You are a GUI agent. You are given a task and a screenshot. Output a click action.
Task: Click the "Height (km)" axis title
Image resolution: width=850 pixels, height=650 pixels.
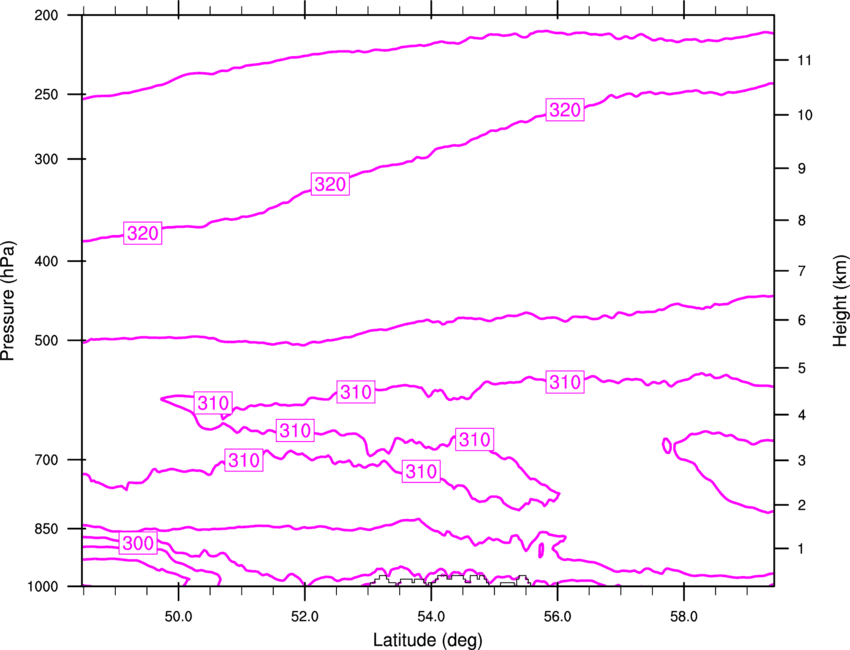(840, 300)
